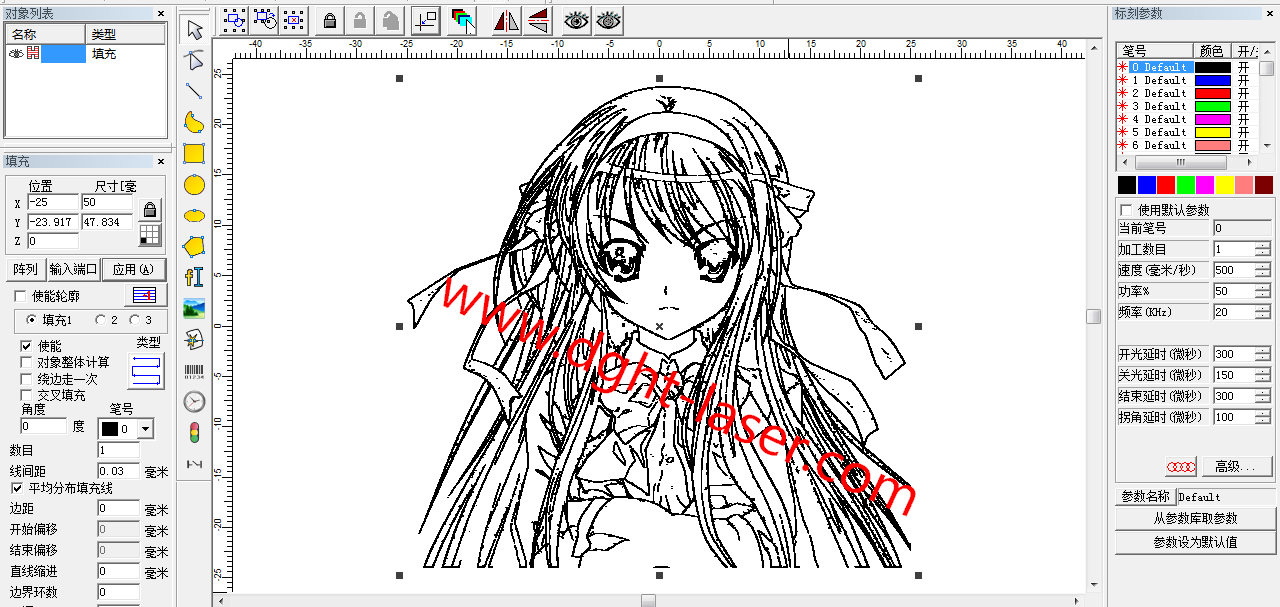The height and width of the screenshot is (607, 1280).
Task: Enable the 使能轮廓 checkbox
Action: tap(20, 296)
